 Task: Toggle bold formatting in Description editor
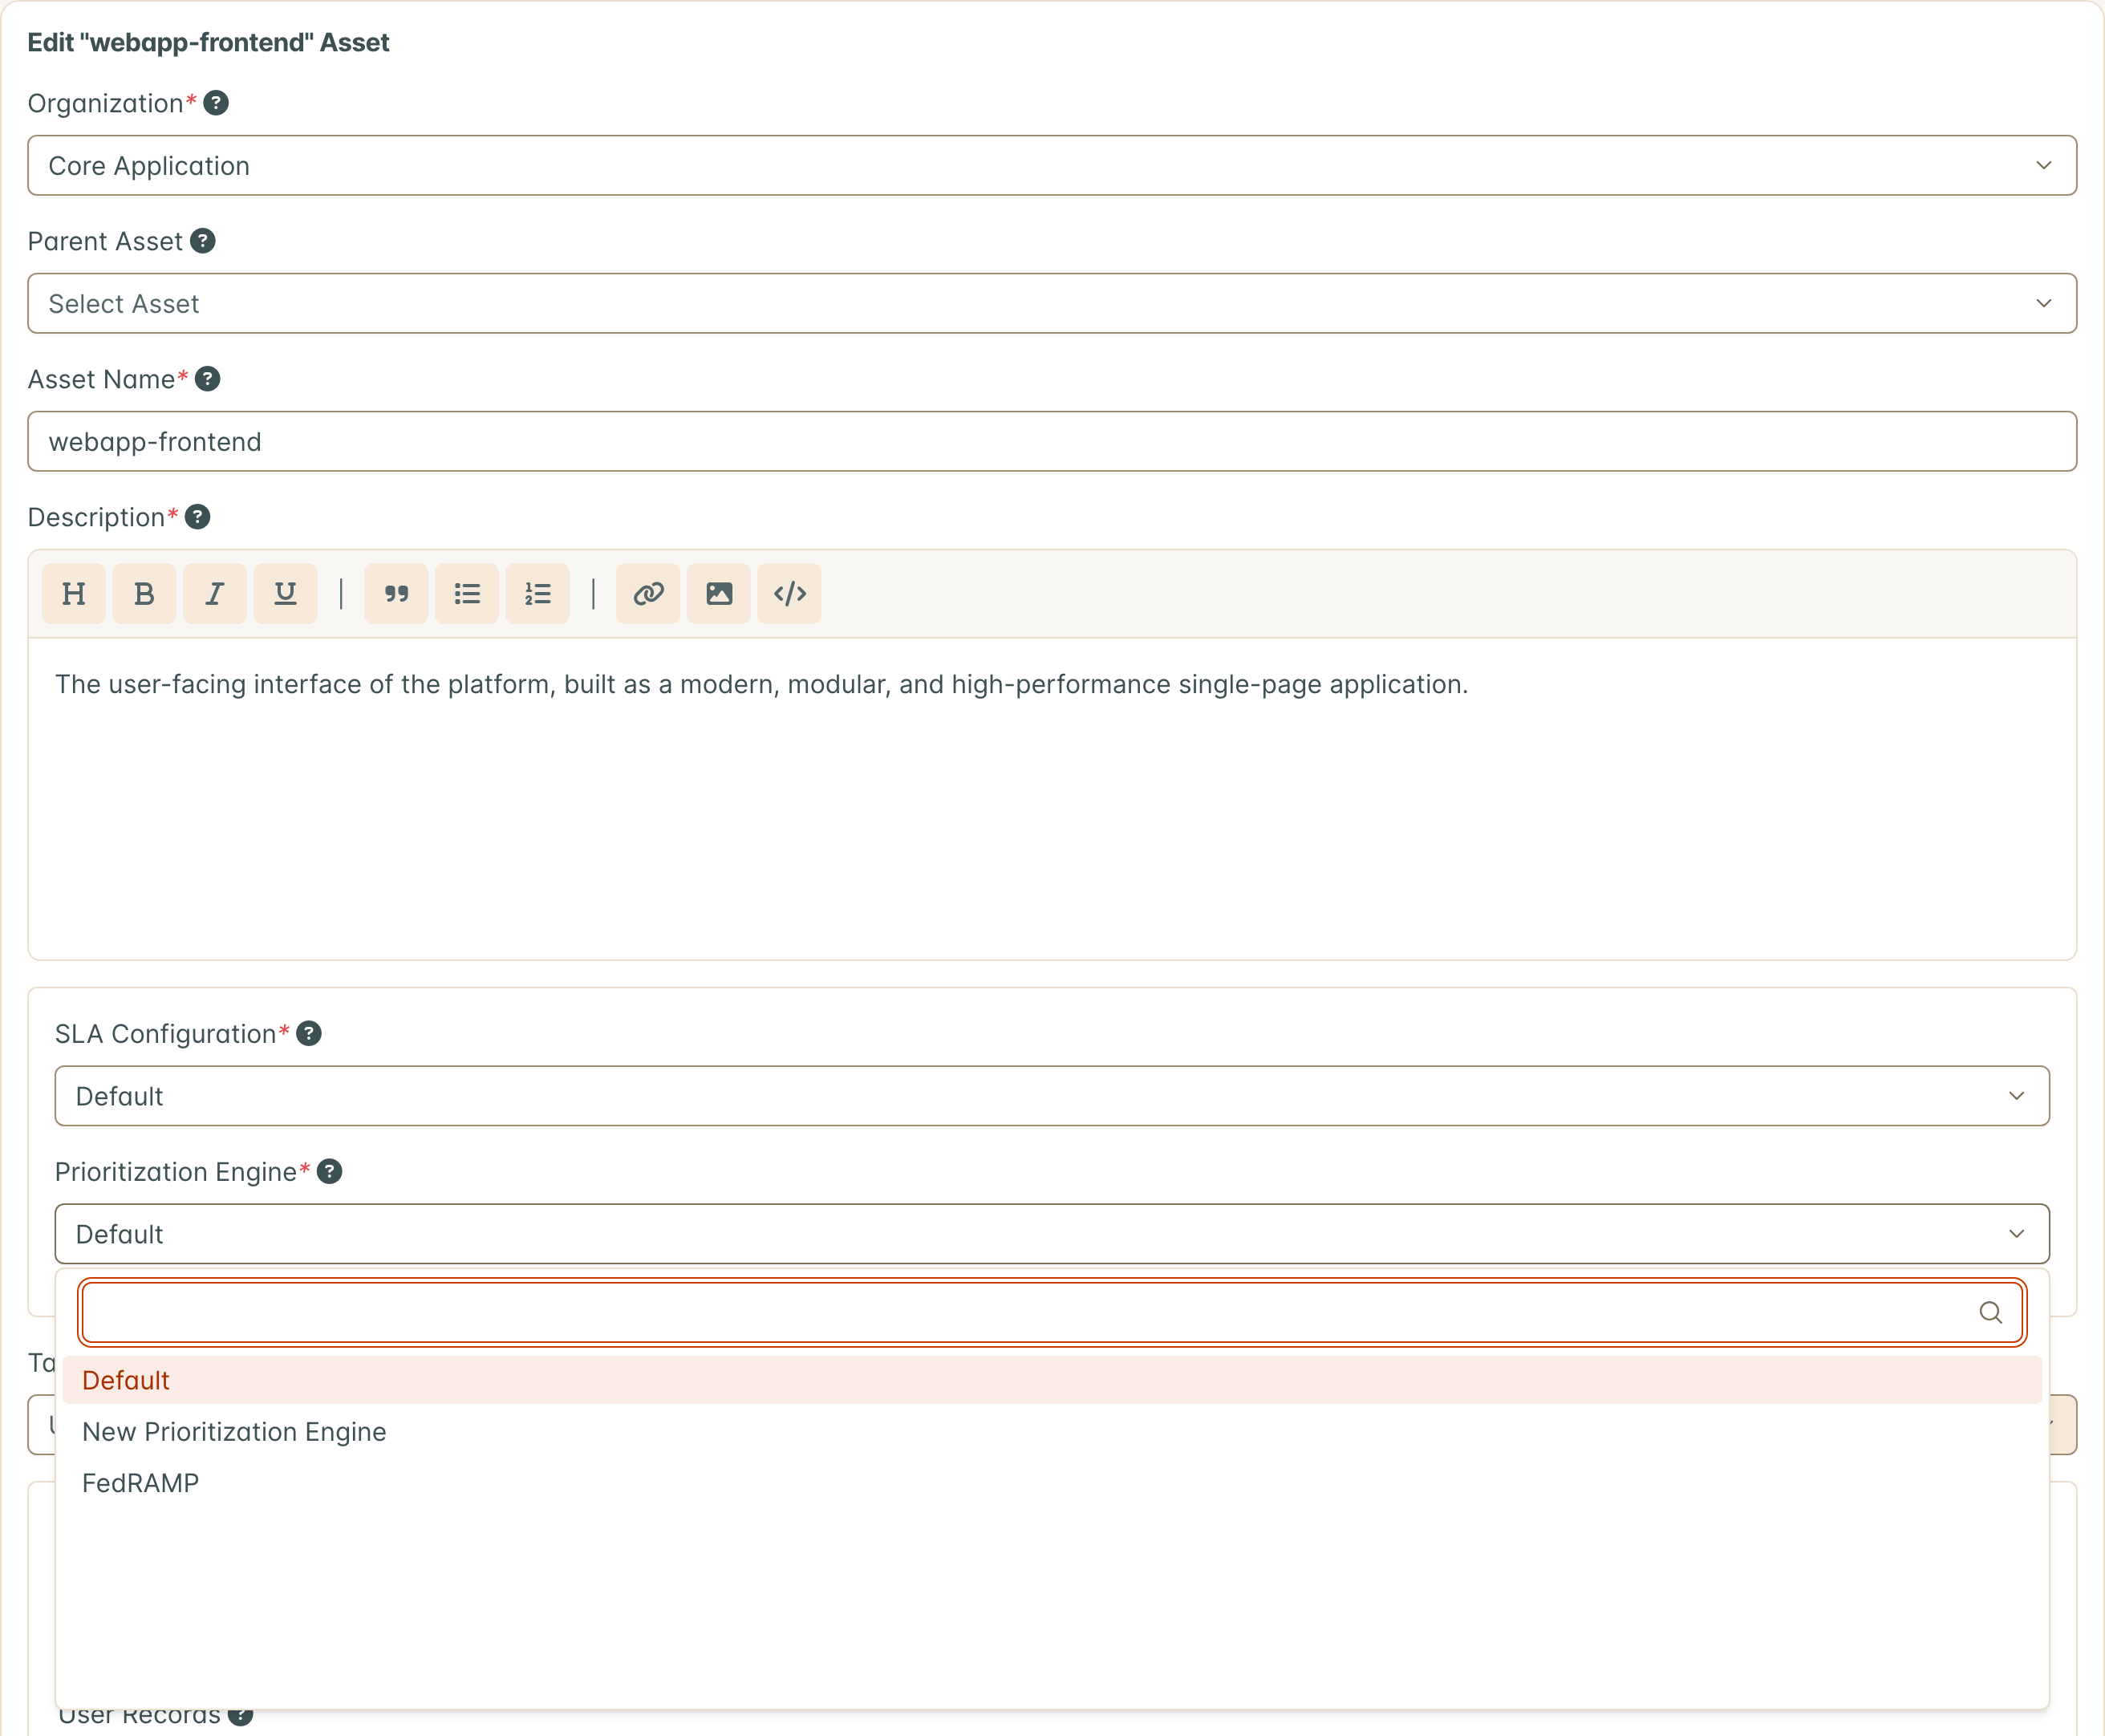pos(144,594)
